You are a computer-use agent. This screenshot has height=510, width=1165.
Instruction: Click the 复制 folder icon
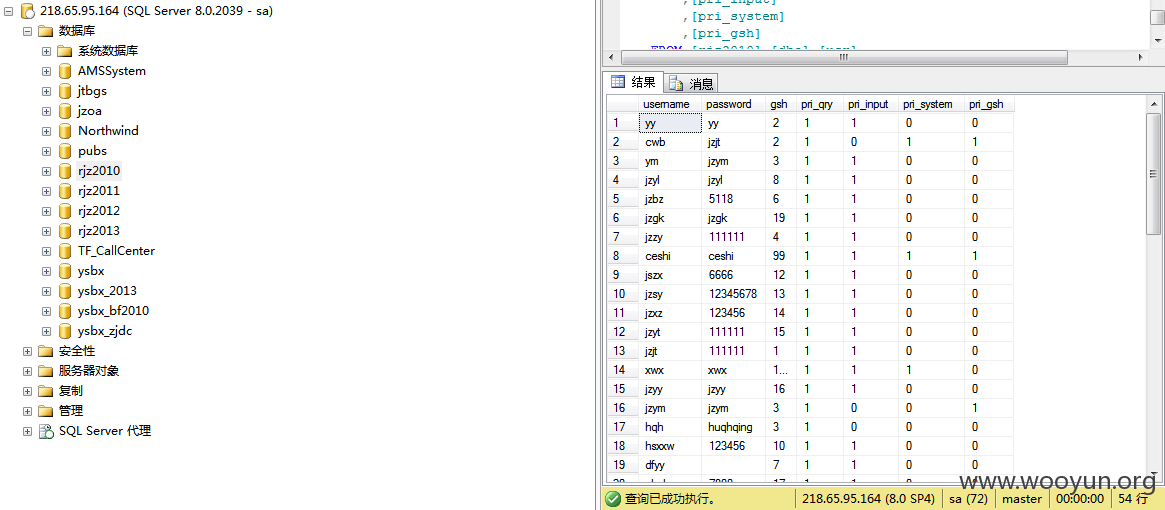[x=45, y=391]
